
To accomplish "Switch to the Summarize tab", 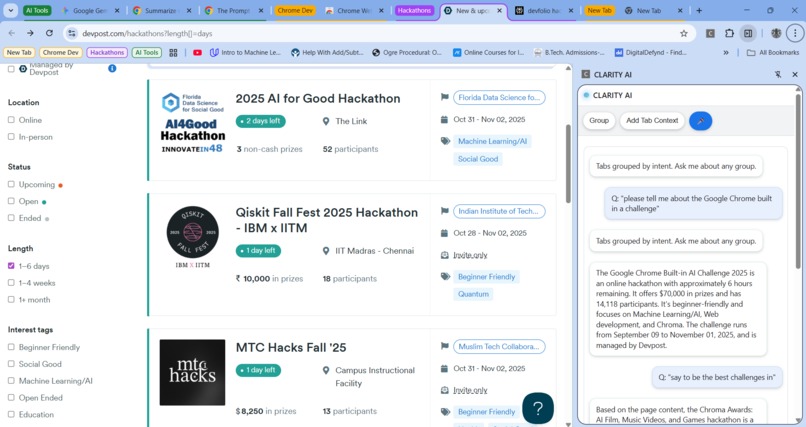I will coord(160,10).
